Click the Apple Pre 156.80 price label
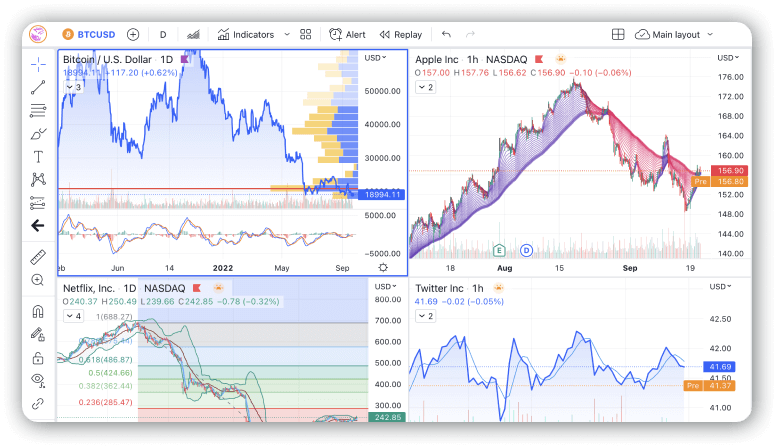The height and width of the screenshot is (448, 778). 719,182
